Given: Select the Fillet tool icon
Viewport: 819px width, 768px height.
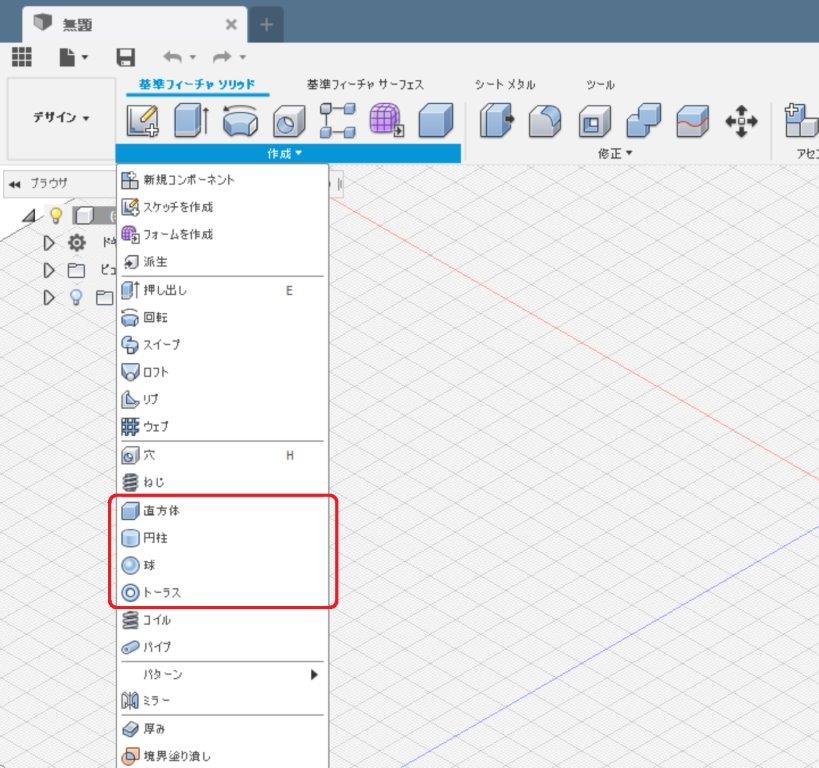Looking at the screenshot, I should (545, 121).
